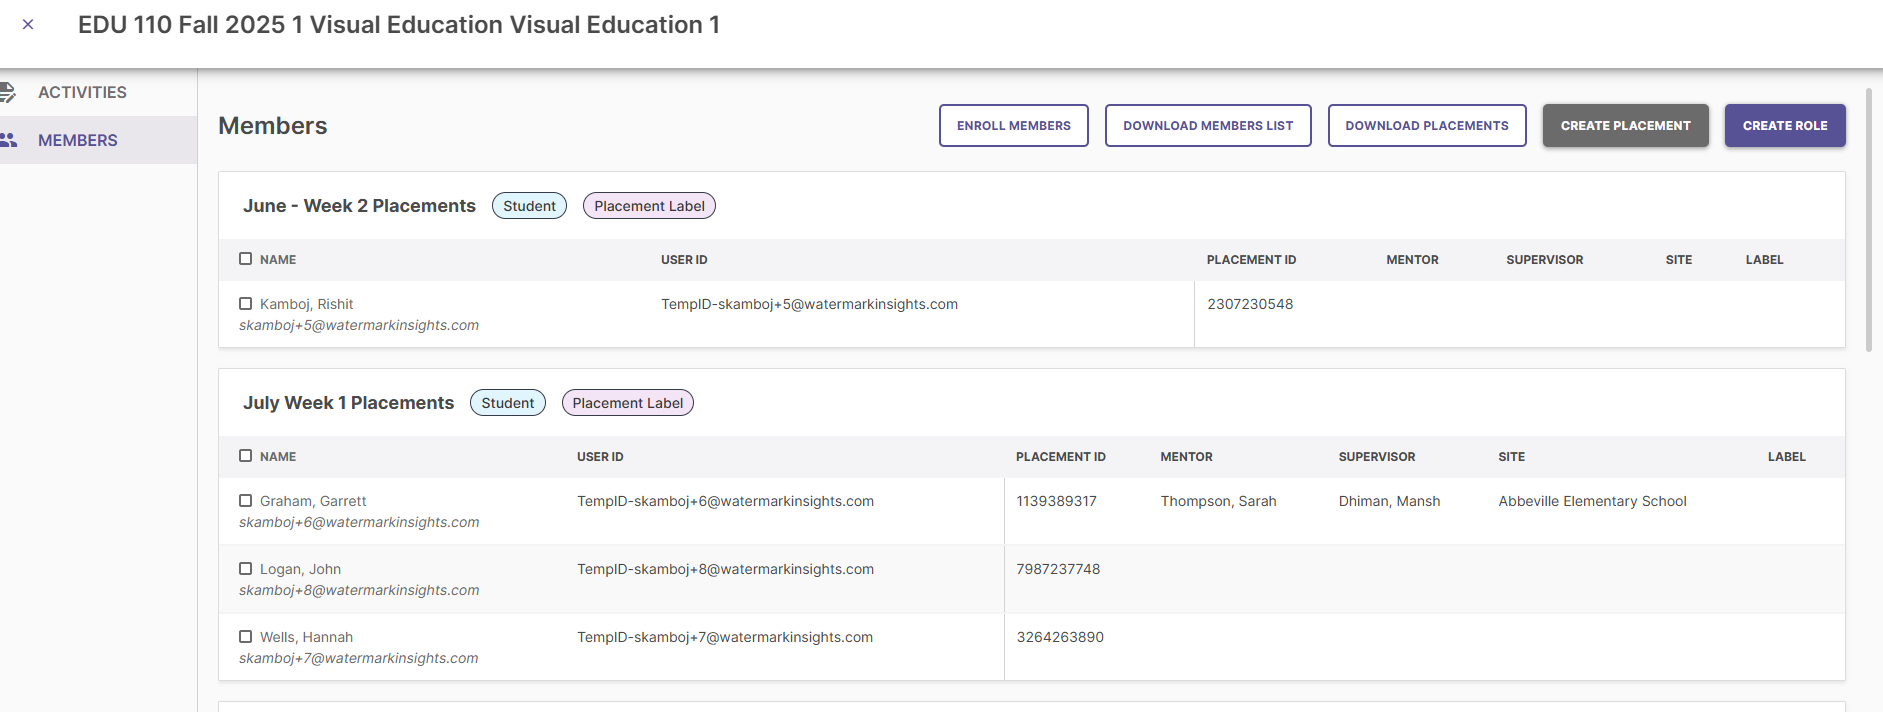Click the Create Placement button

tap(1625, 125)
